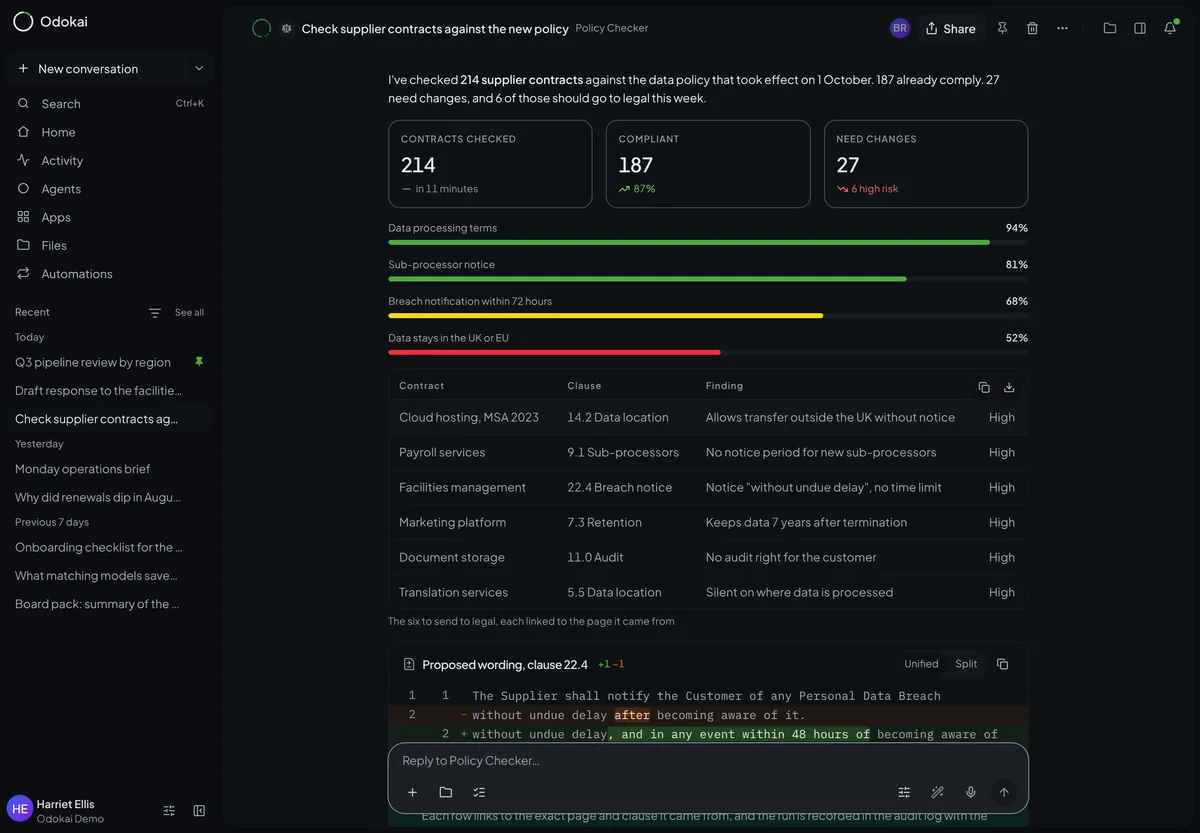1200x833 pixels.
Task: Click the checklist icon in composer
Action: pos(479,792)
